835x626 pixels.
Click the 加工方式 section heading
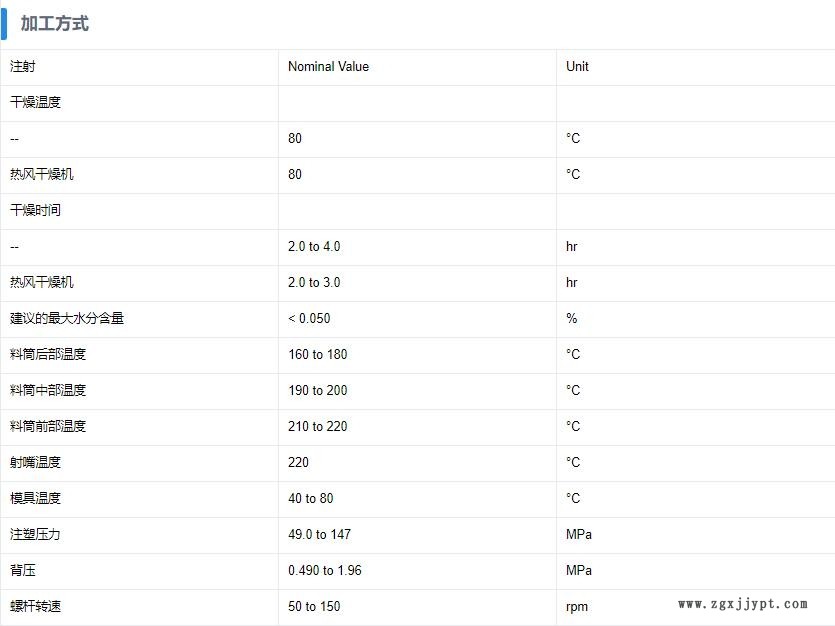point(55,23)
